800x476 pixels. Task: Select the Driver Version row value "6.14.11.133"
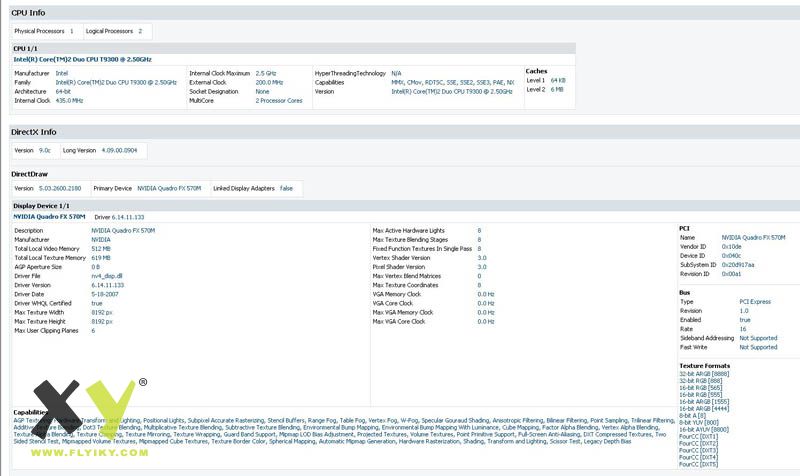(108, 286)
